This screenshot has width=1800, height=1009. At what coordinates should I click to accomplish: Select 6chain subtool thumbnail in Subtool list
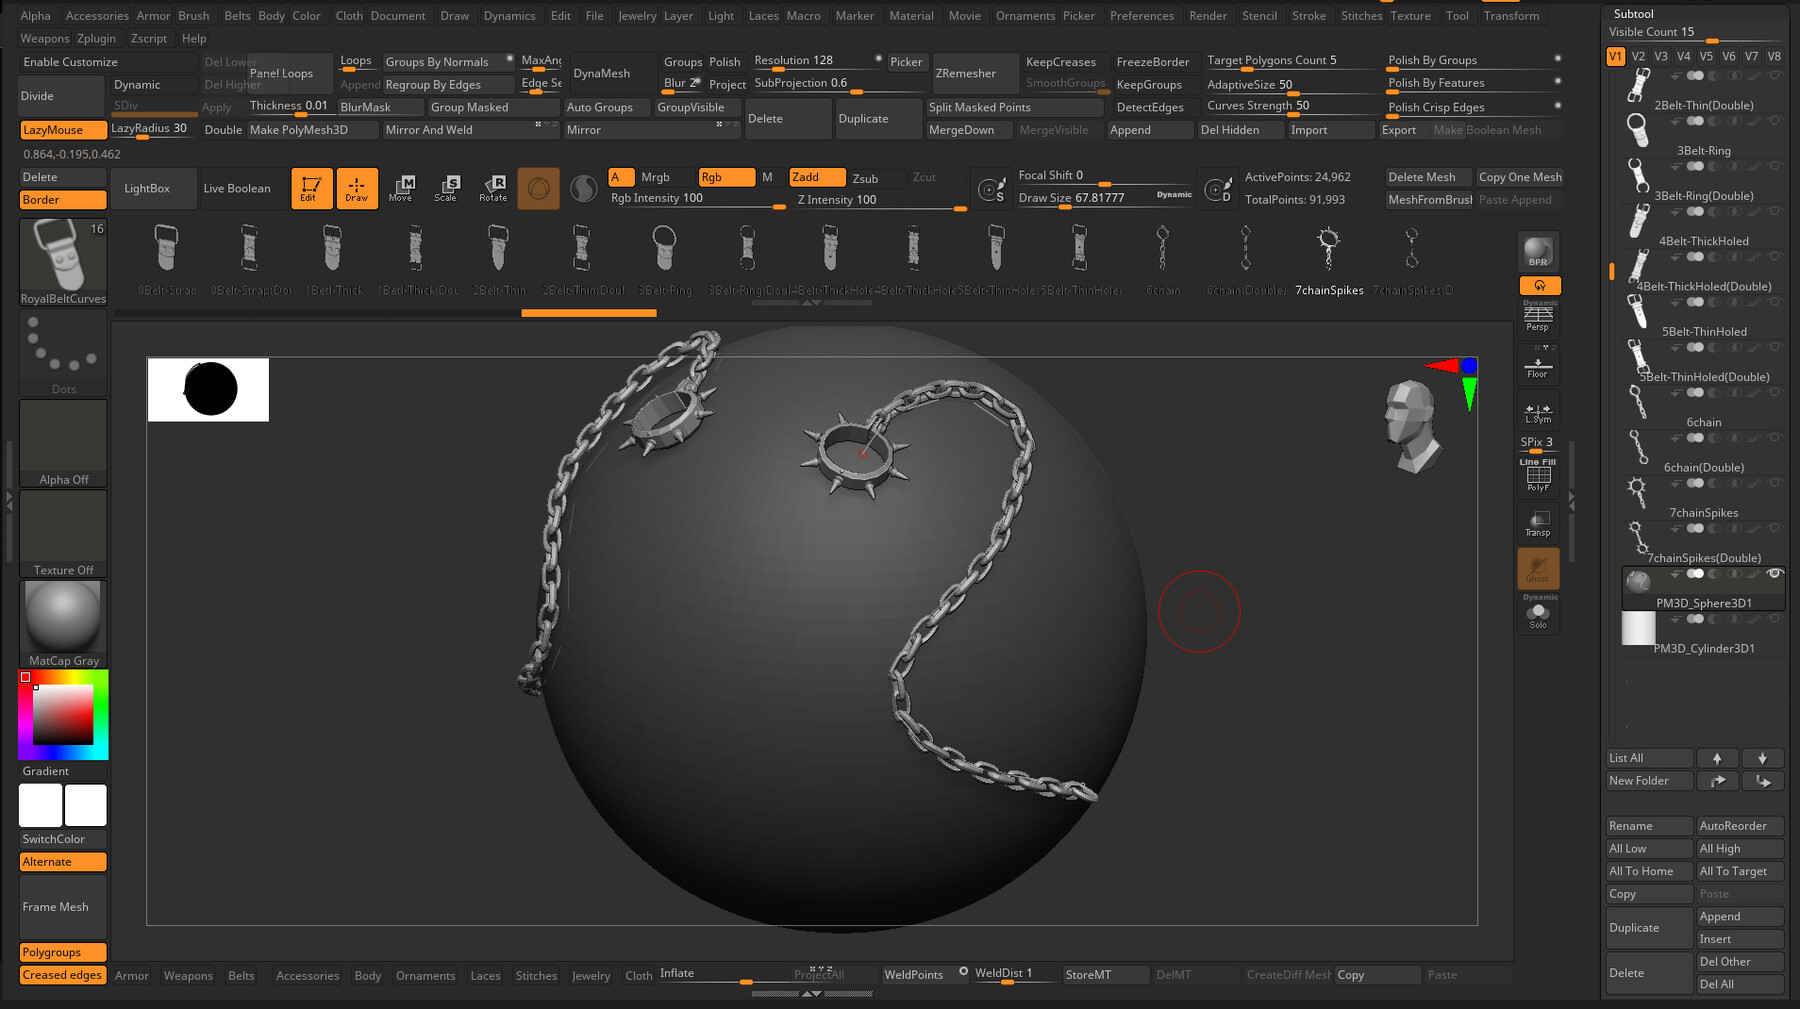click(1637, 402)
